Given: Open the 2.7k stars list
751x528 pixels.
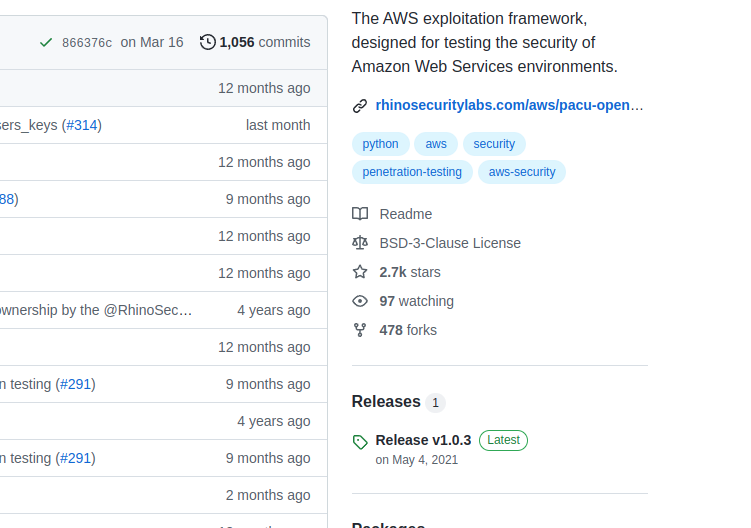Looking at the screenshot, I should click(x=410, y=272).
